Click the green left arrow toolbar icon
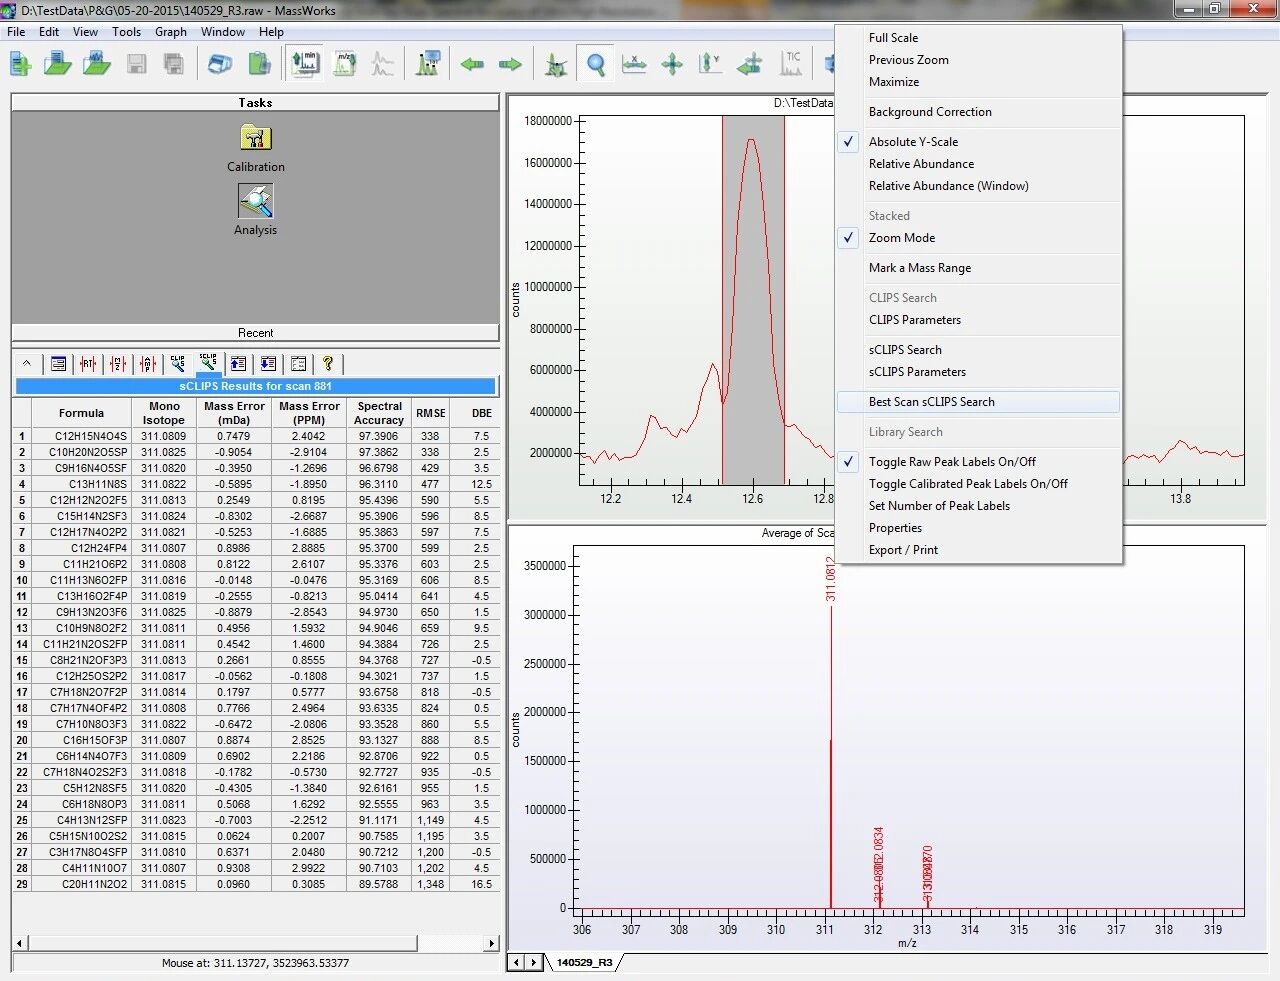The image size is (1280, 981). (472, 65)
